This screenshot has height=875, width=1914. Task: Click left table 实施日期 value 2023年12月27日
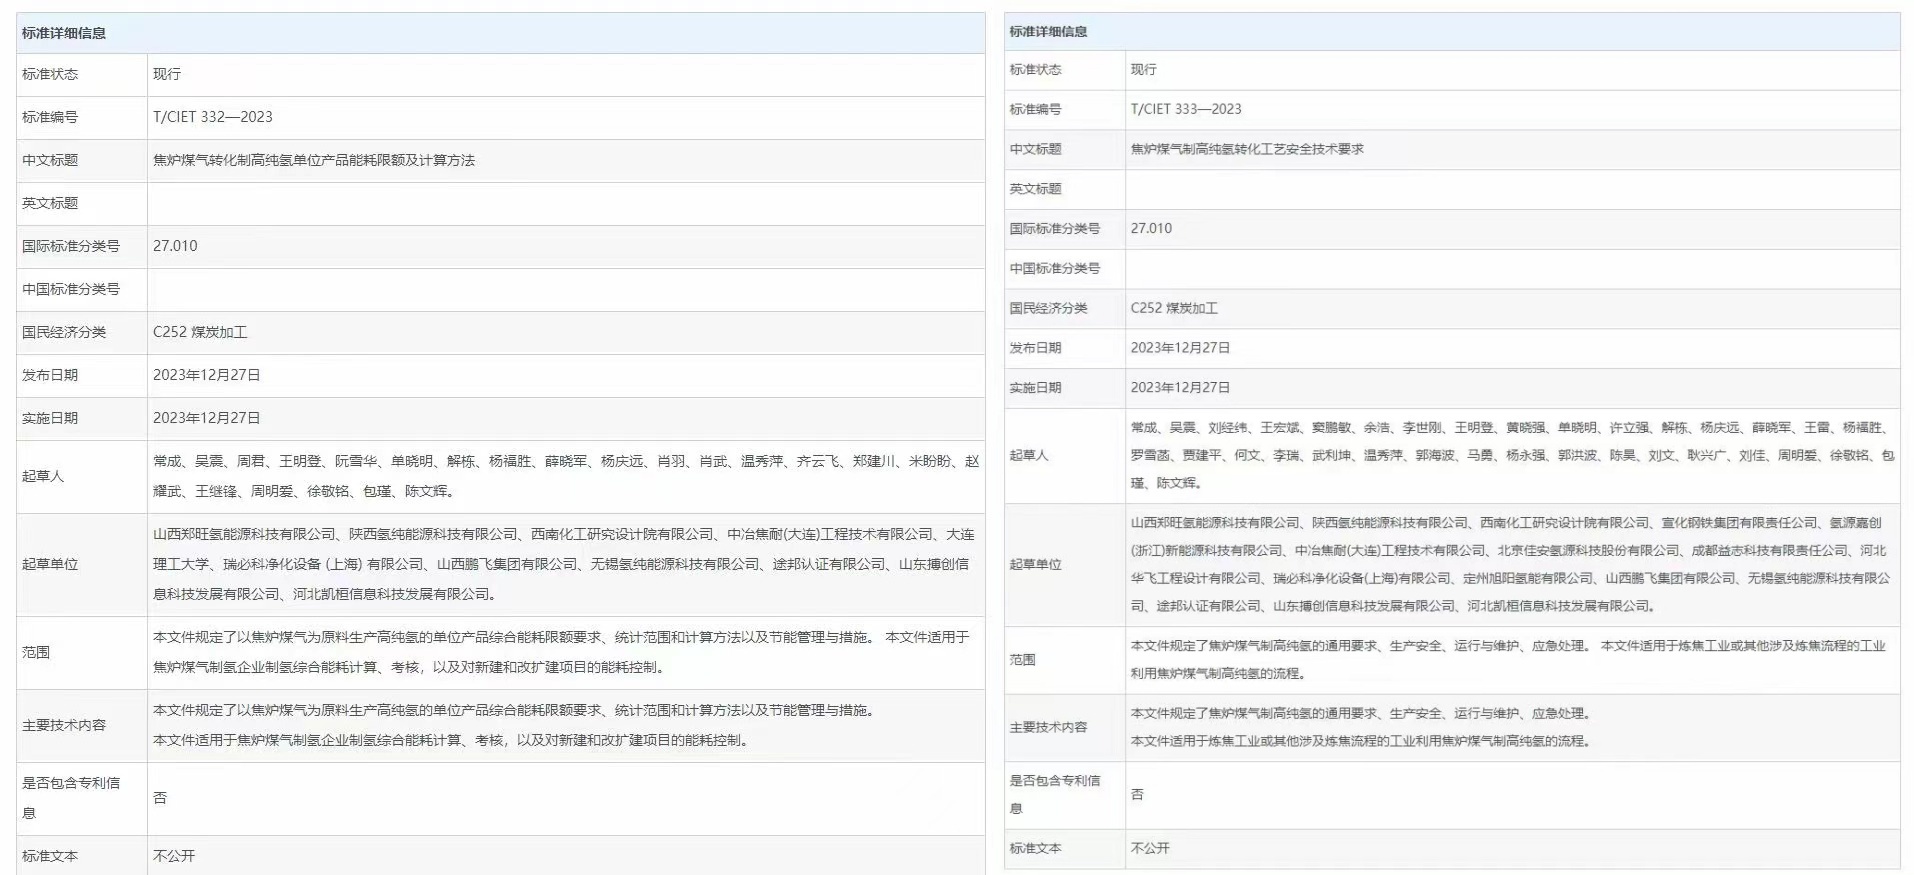point(206,418)
